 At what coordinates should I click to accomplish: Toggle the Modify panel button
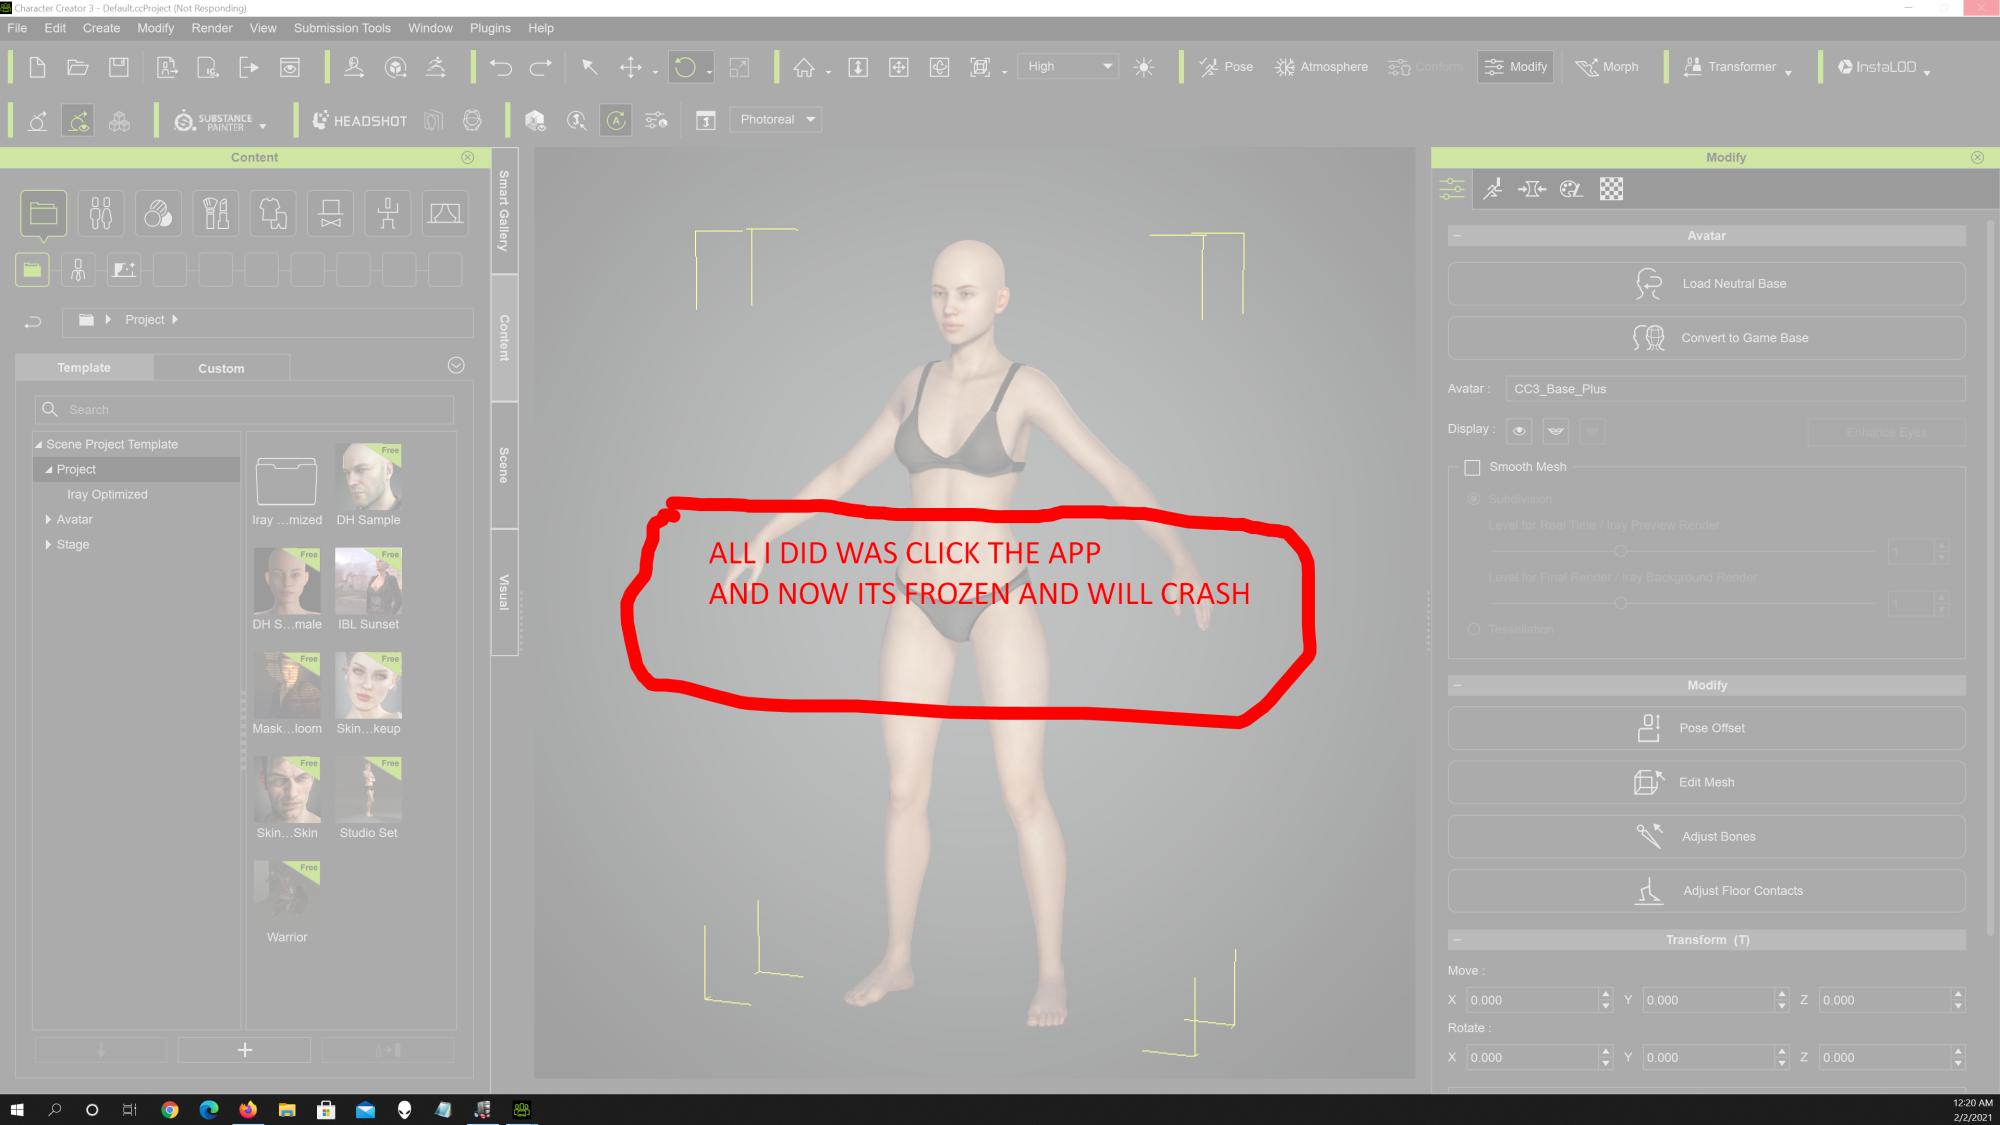click(x=1516, y=67)
